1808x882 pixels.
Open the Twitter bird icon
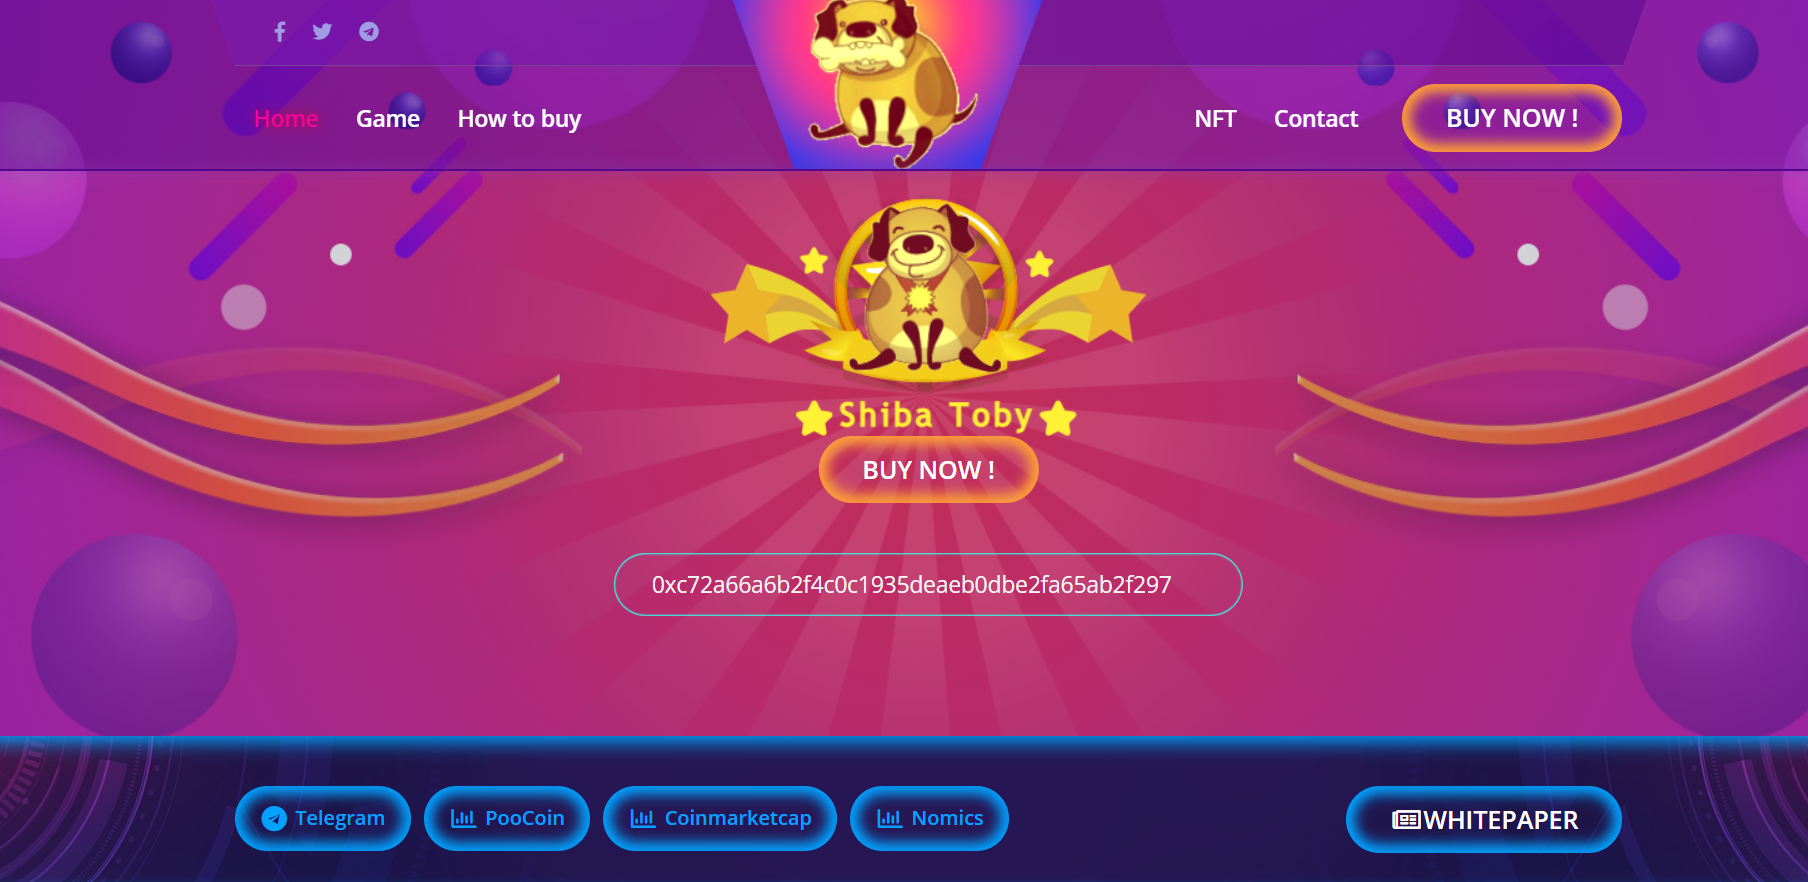322,32
